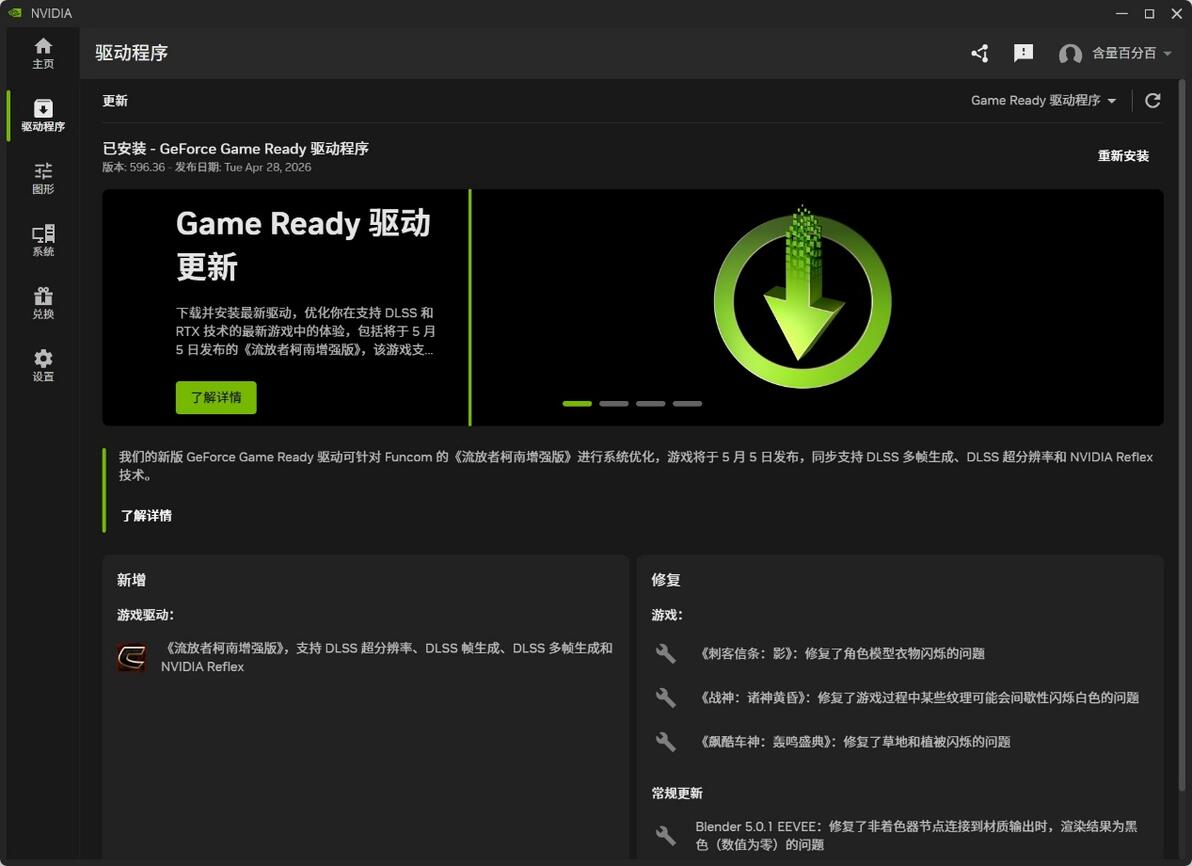Switch to the second carousel slide indicator

click(x=613, y=404)
